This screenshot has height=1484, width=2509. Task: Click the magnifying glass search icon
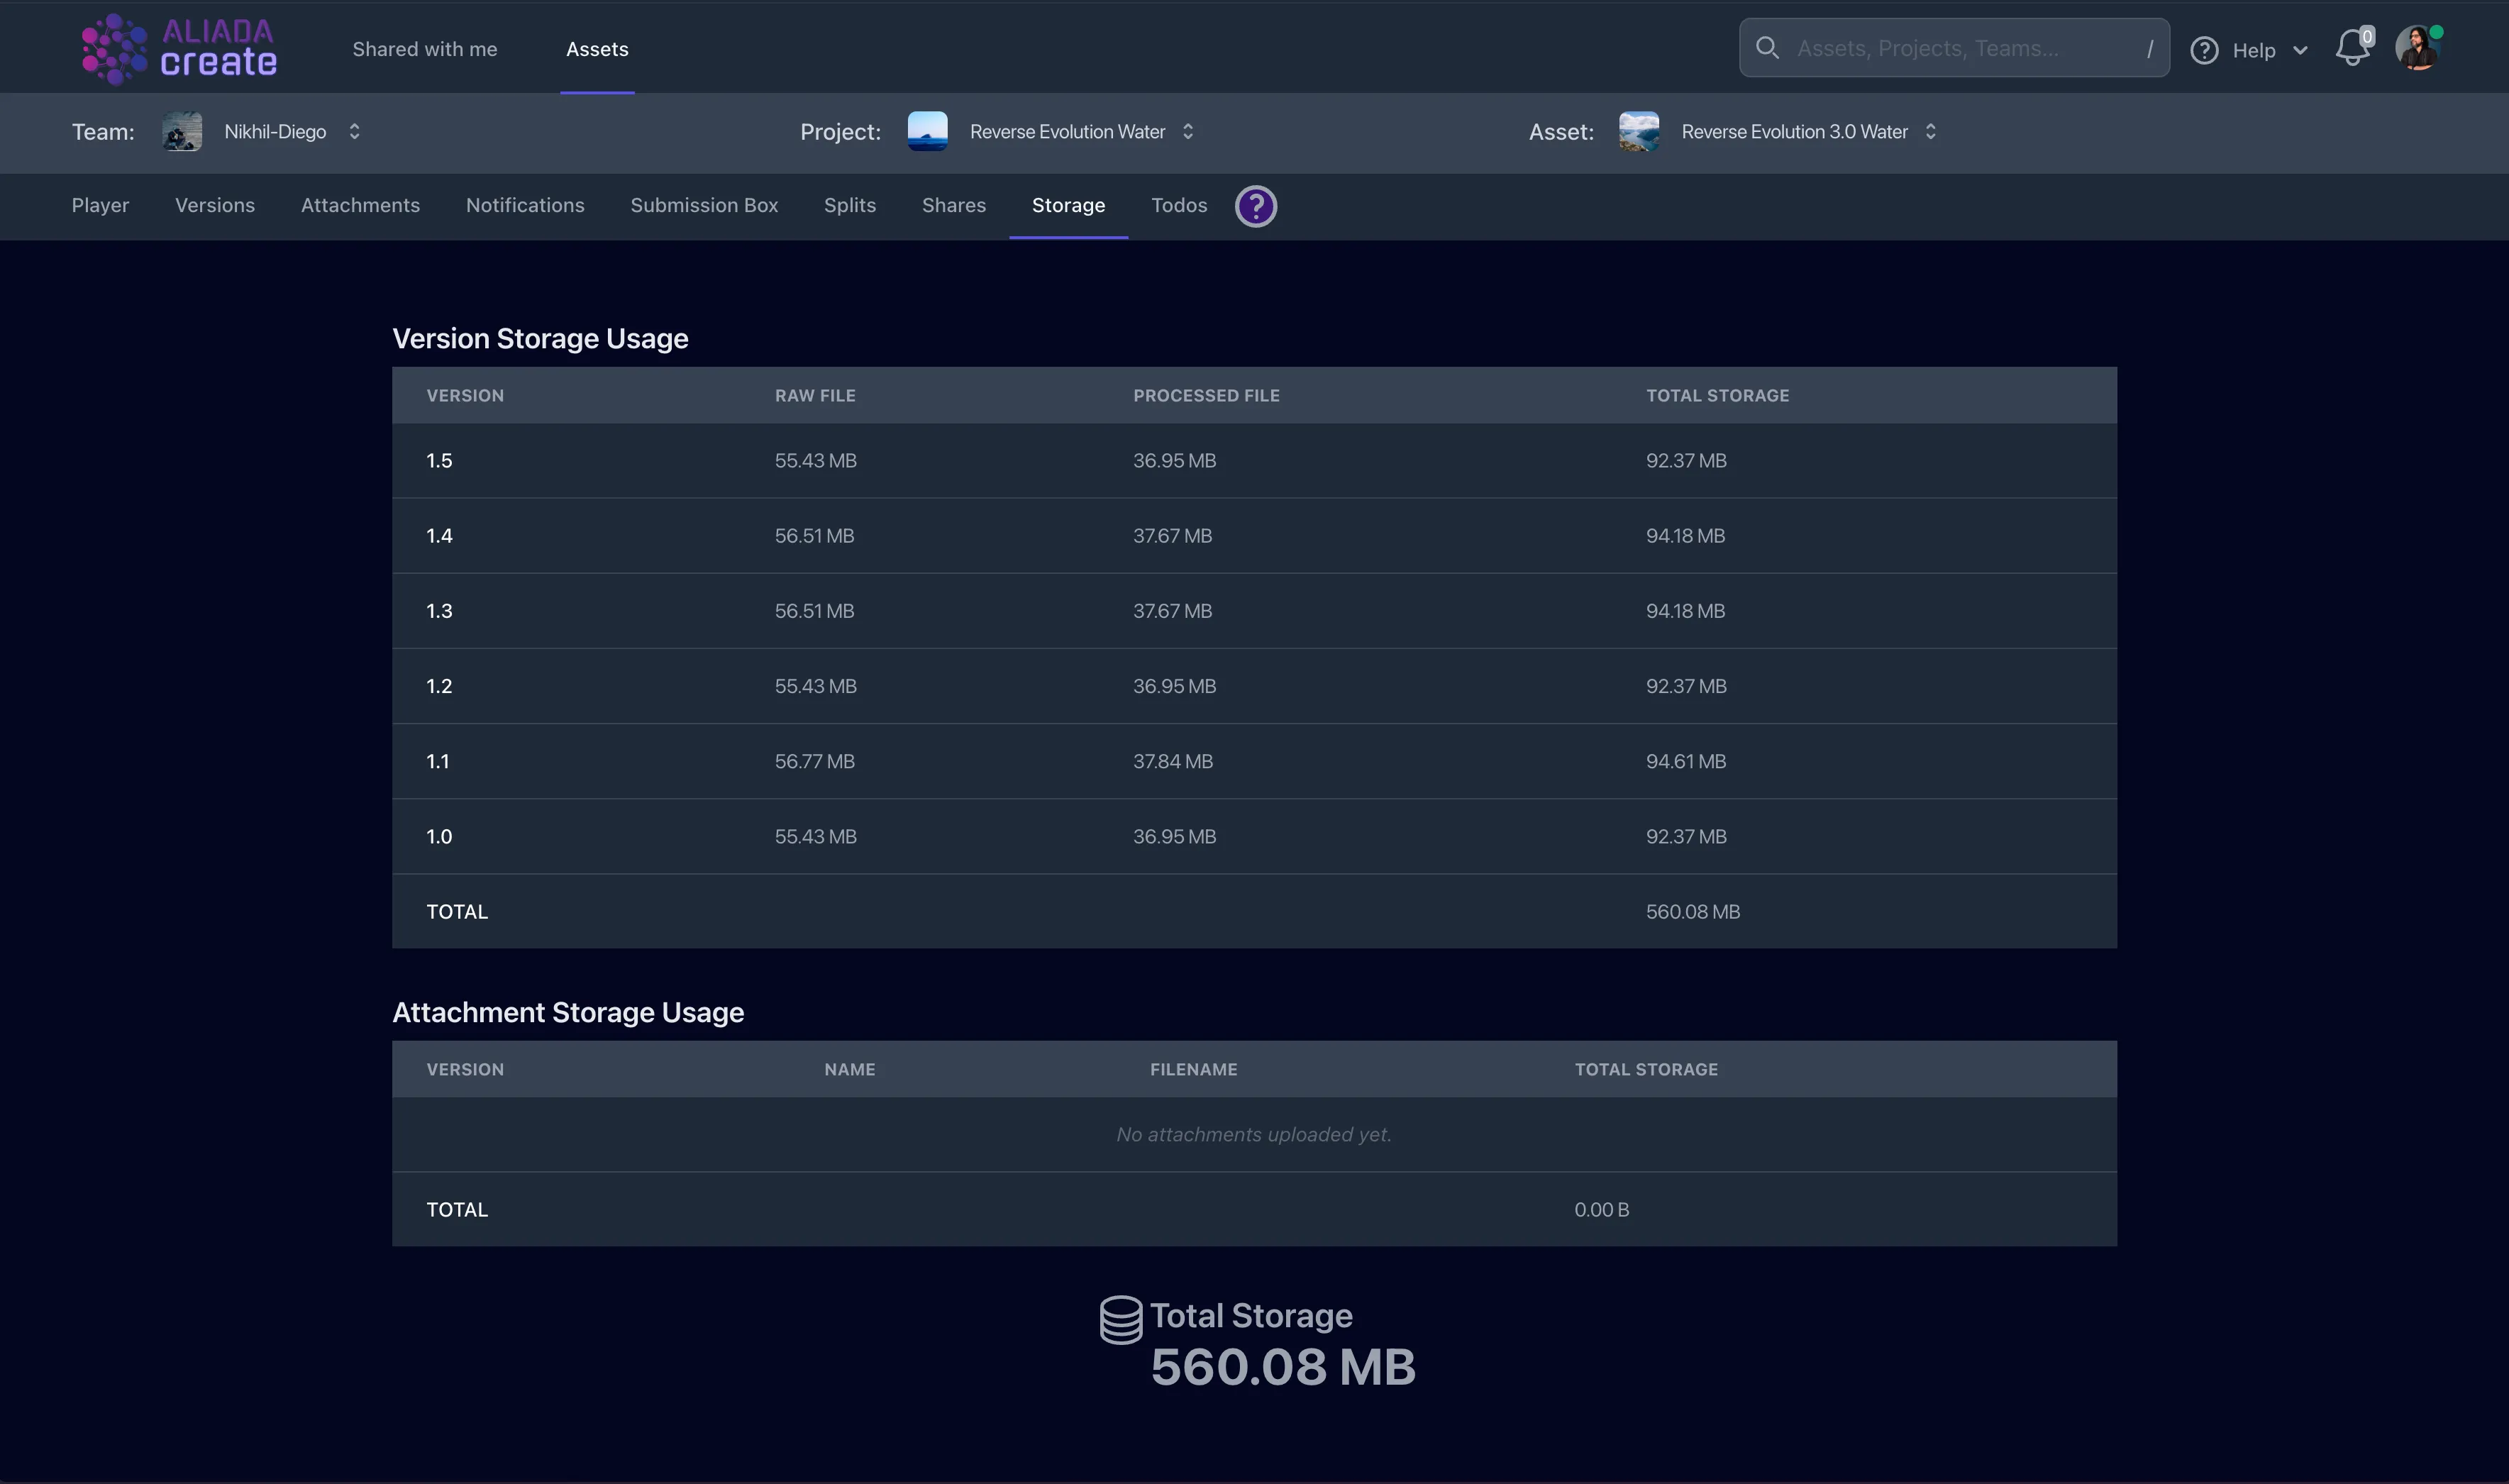coord(1767,48)
